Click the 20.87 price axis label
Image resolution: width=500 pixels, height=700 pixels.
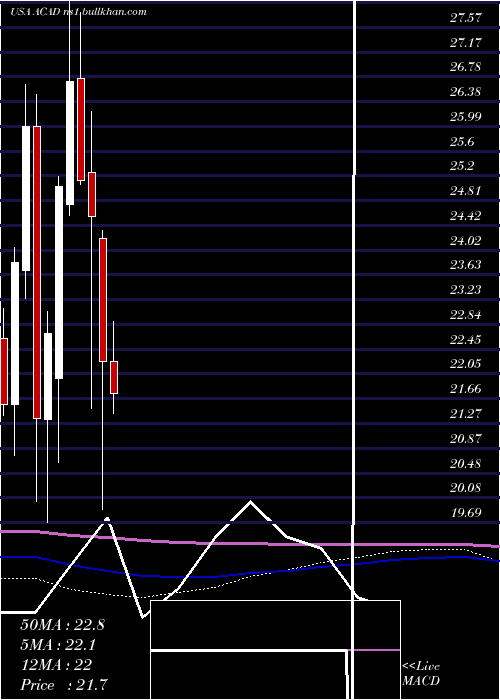click(466, 439)
